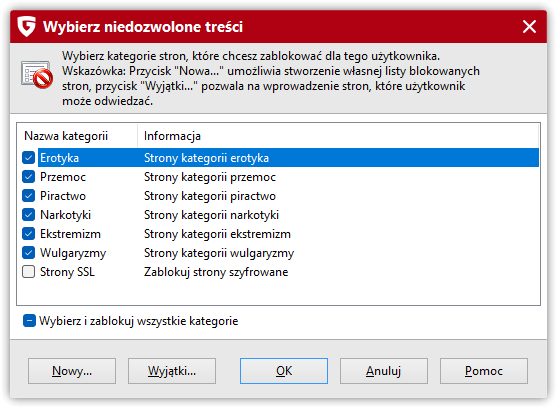Close the Wybierz niedozwolone treści dialog
This screenshot has height=408, width=557.
[x=529, y=27]
